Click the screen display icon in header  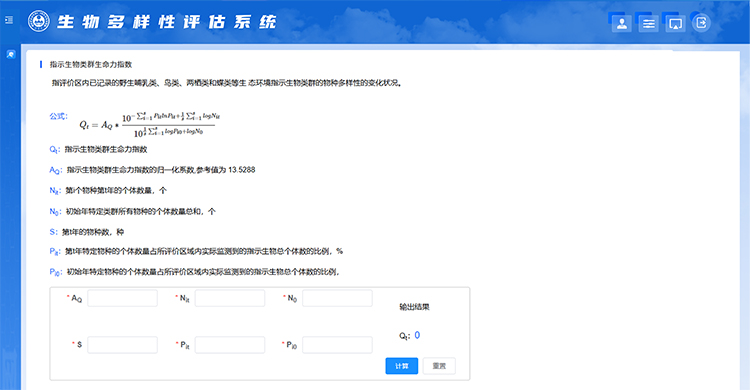tap(675, 23)
